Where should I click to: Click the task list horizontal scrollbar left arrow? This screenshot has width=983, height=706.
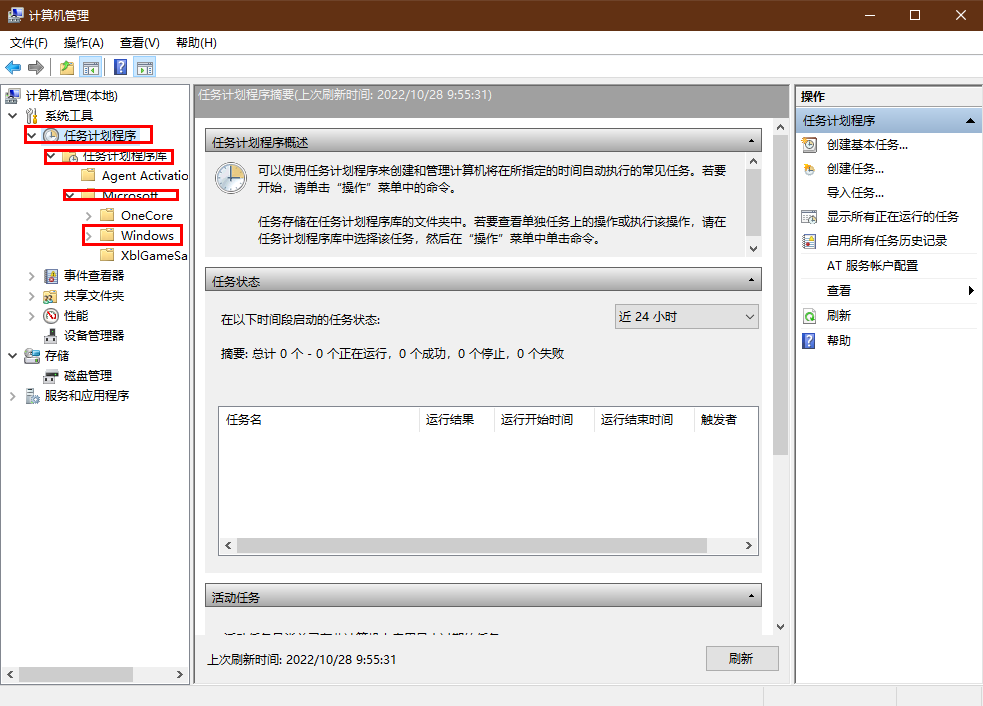(228, 545)
